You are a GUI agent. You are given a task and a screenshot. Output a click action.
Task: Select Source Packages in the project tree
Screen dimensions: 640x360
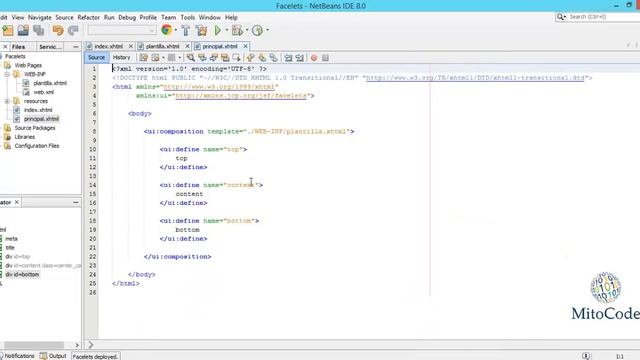click(35, 128)
